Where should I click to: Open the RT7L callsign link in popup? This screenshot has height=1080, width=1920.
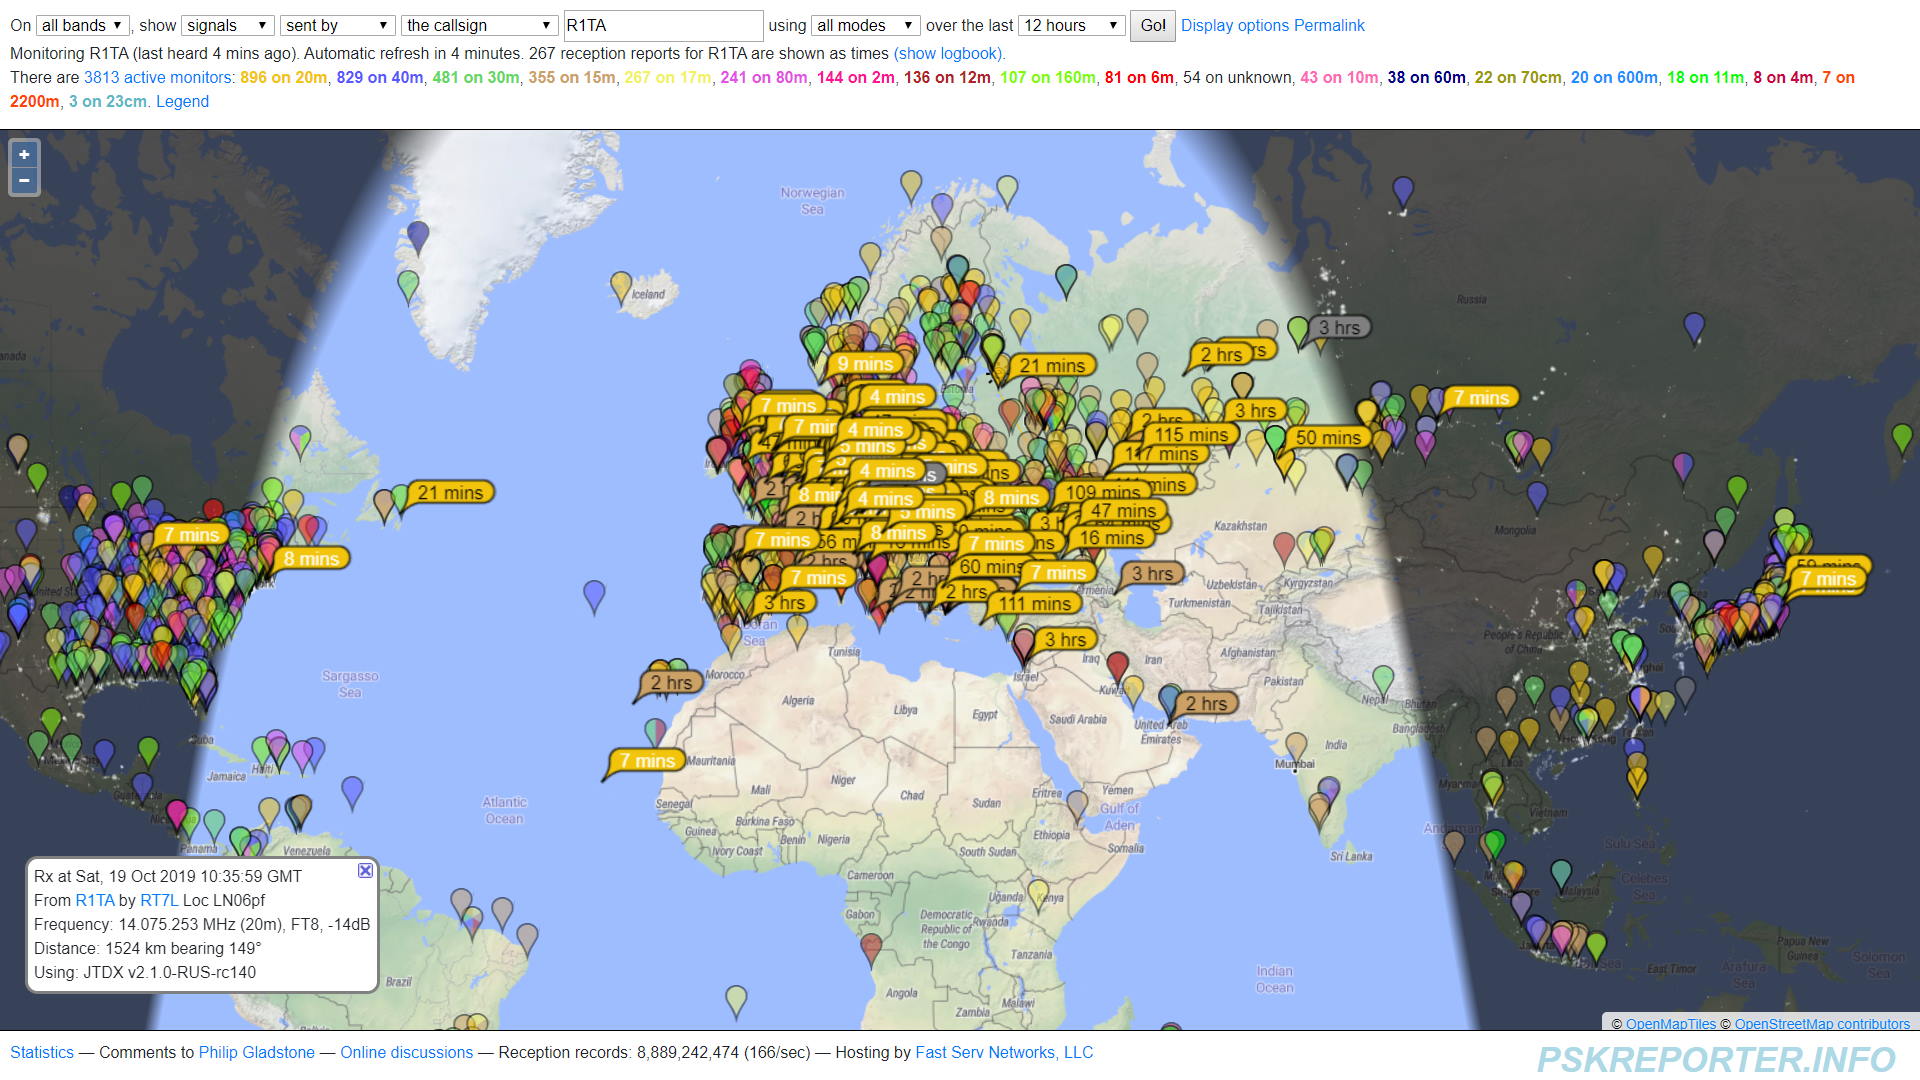pyautogui.click(x=159, y=900)
